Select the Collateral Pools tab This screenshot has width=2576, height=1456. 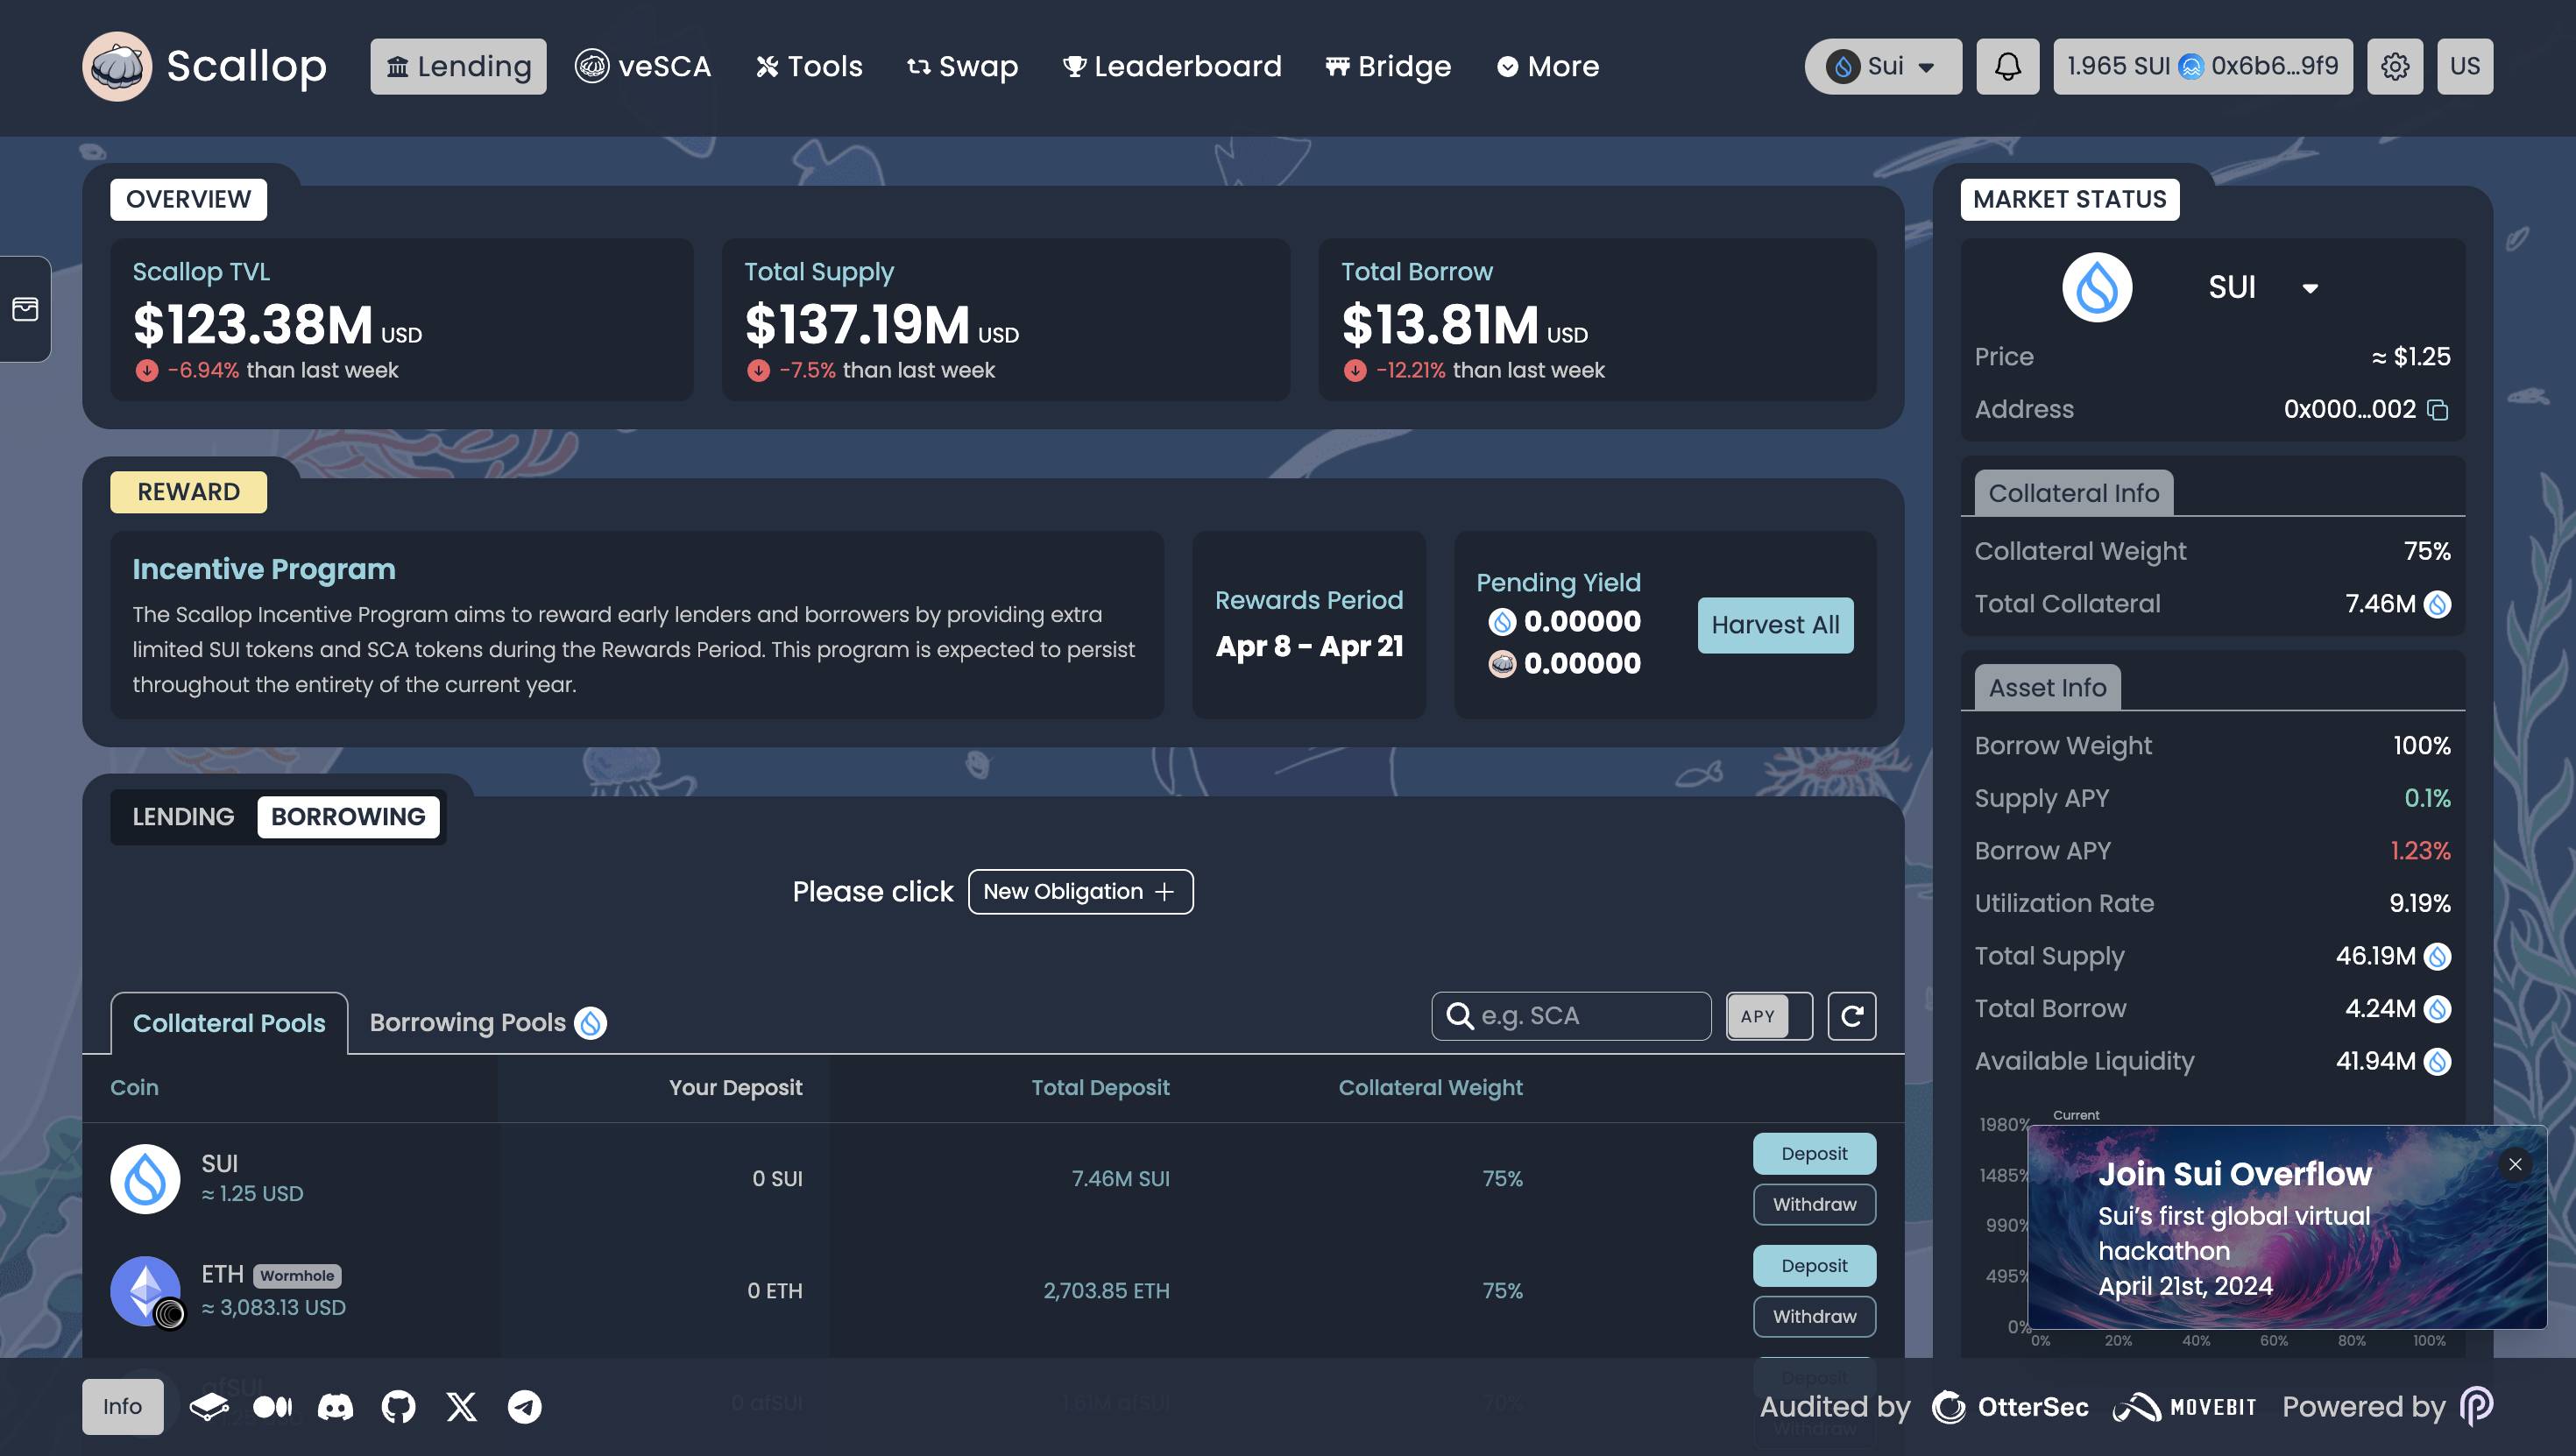point(229,1023)
